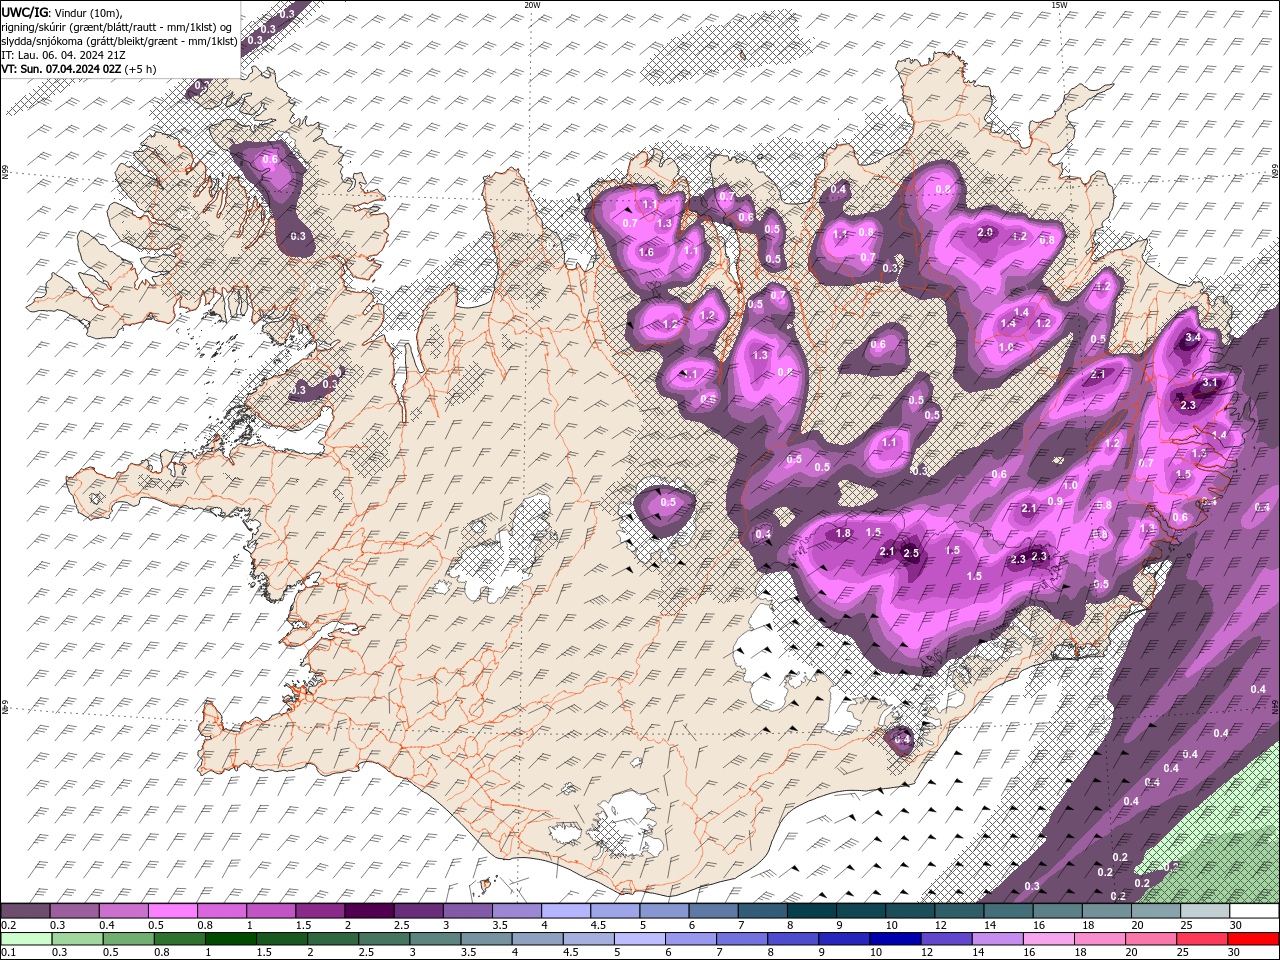This screenshot has height=960, width=1280.
Task: Click the white 30 swatch, upper legend row
Action: (1255, 911)
